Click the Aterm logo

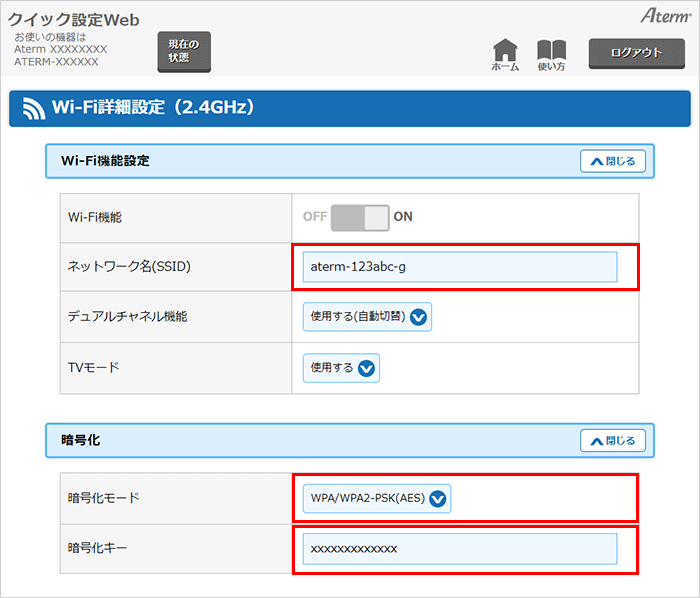click(664, 18)
